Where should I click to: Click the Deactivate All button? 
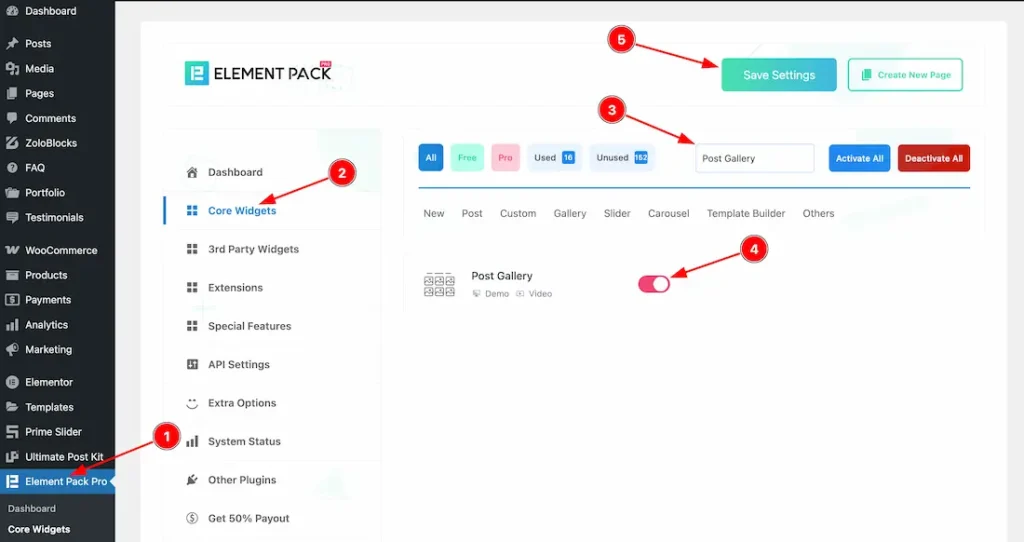[x=934, y=158]
